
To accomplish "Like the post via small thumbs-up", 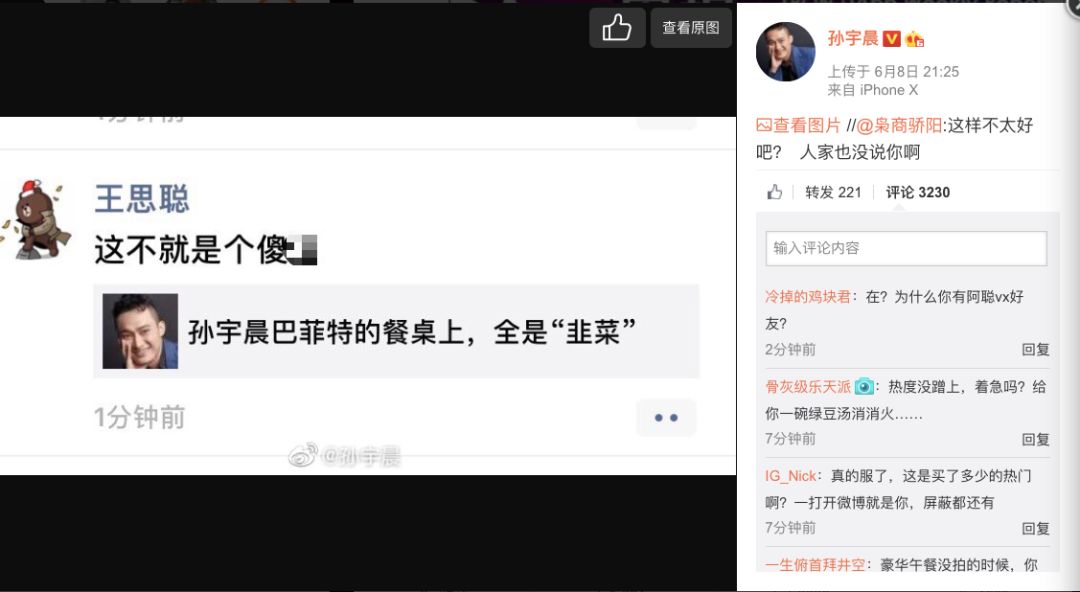I will coord(775,192).
